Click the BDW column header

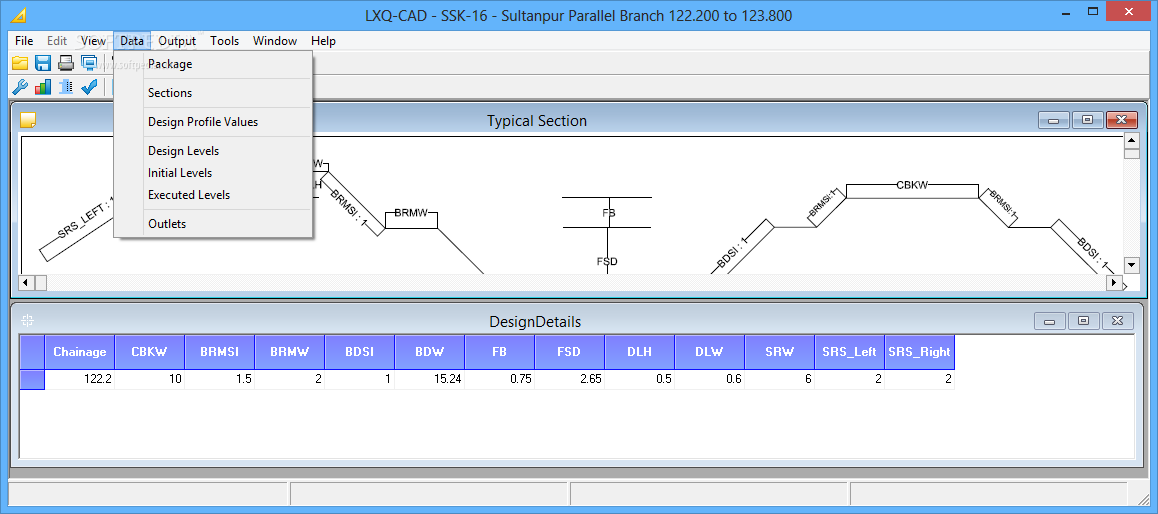[x=430, y=352]
